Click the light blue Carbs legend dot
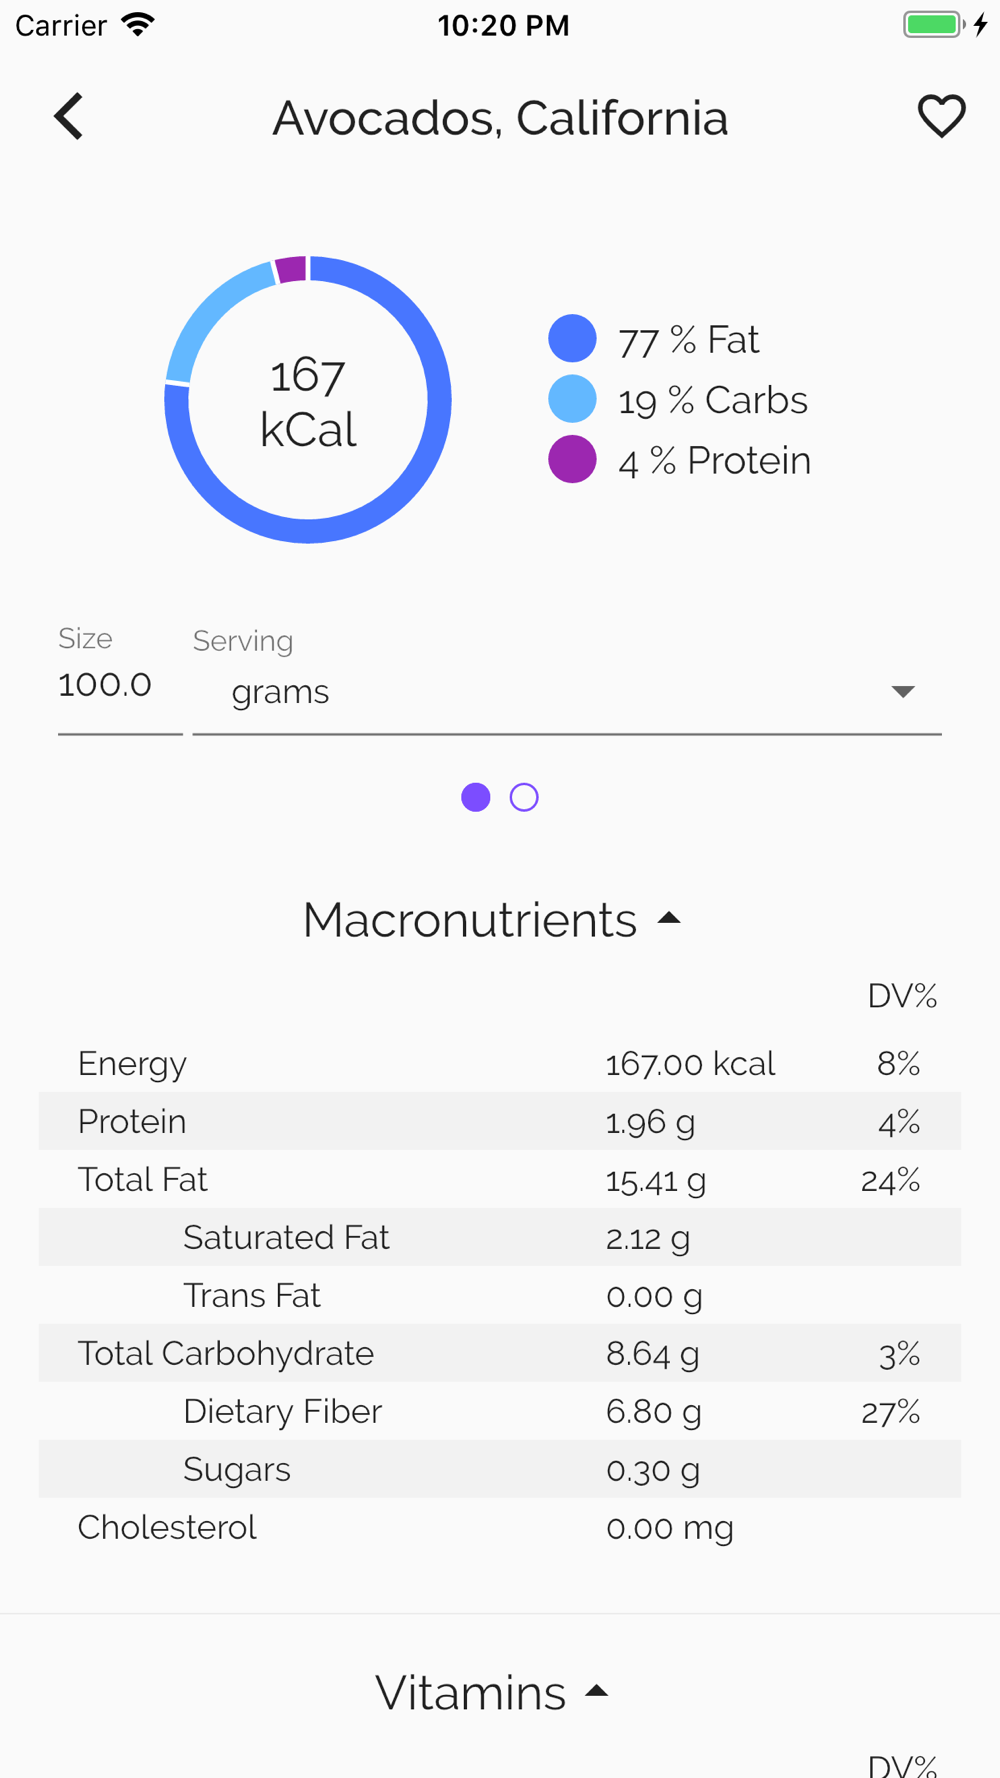 572,399
